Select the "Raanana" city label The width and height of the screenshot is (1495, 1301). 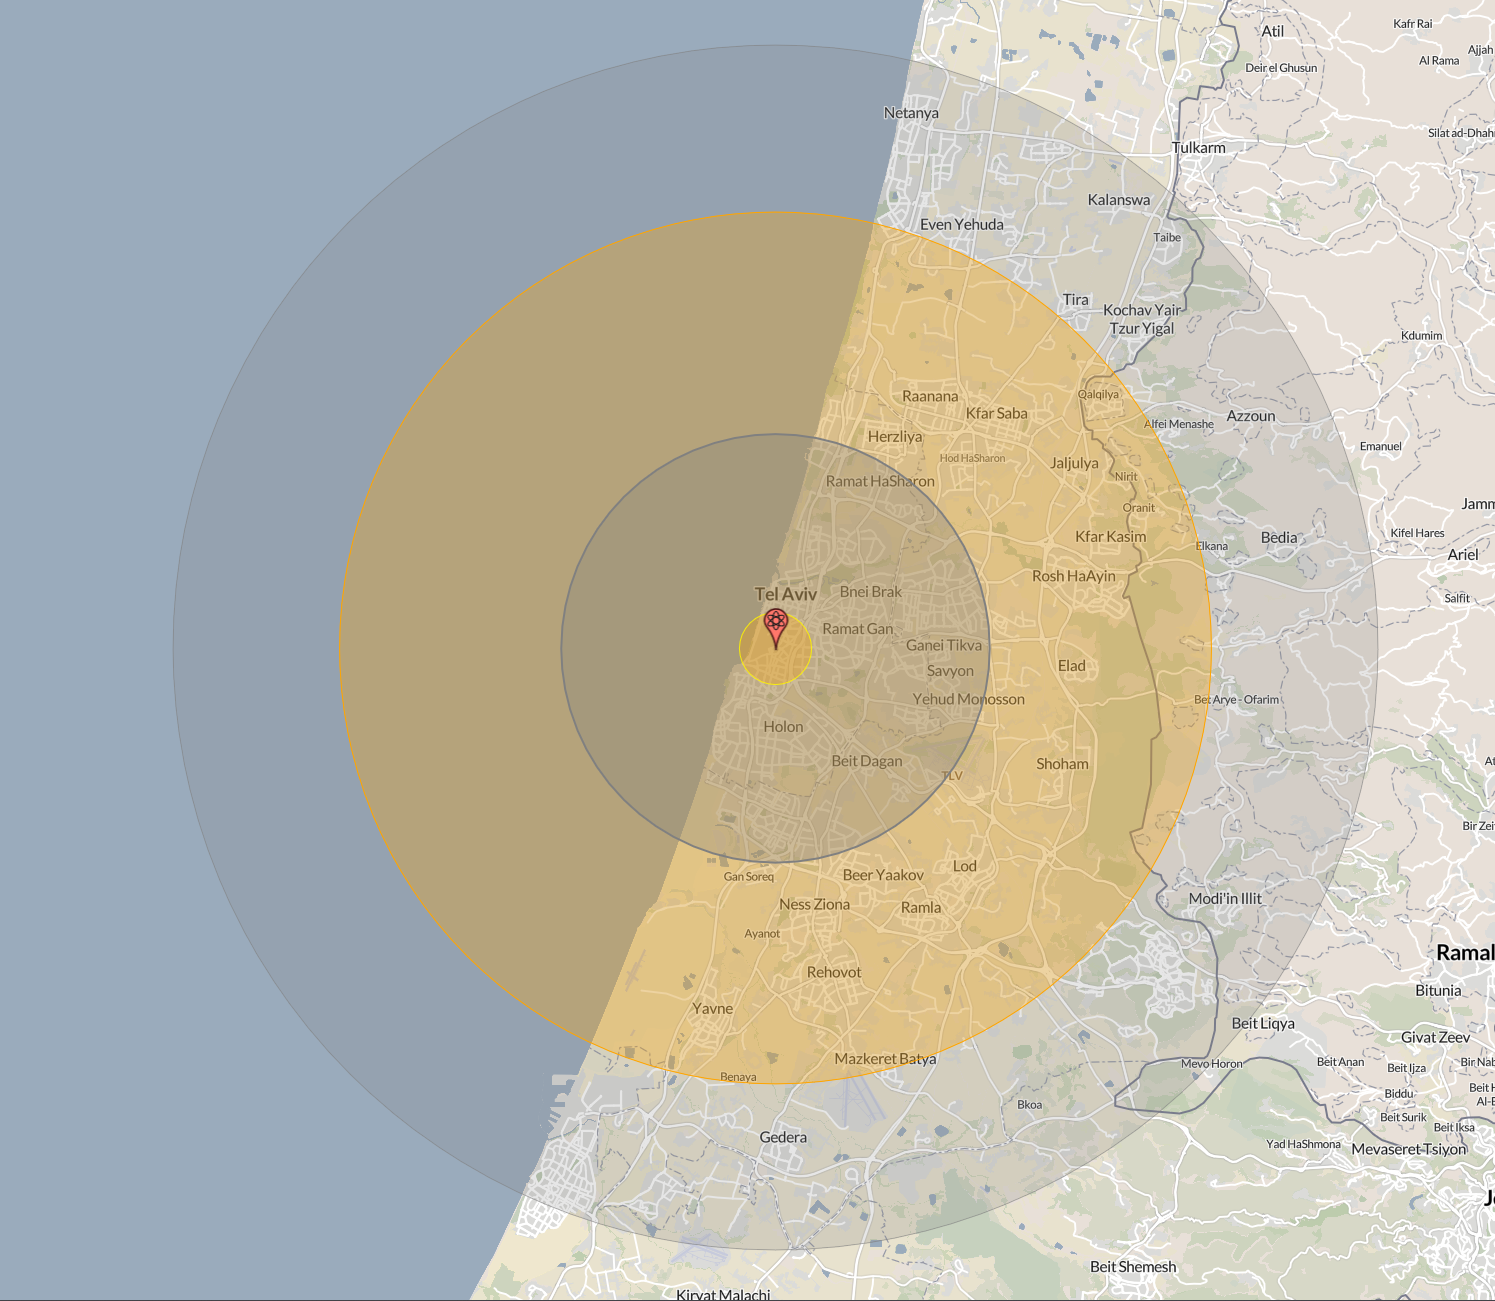coord(930,397)
